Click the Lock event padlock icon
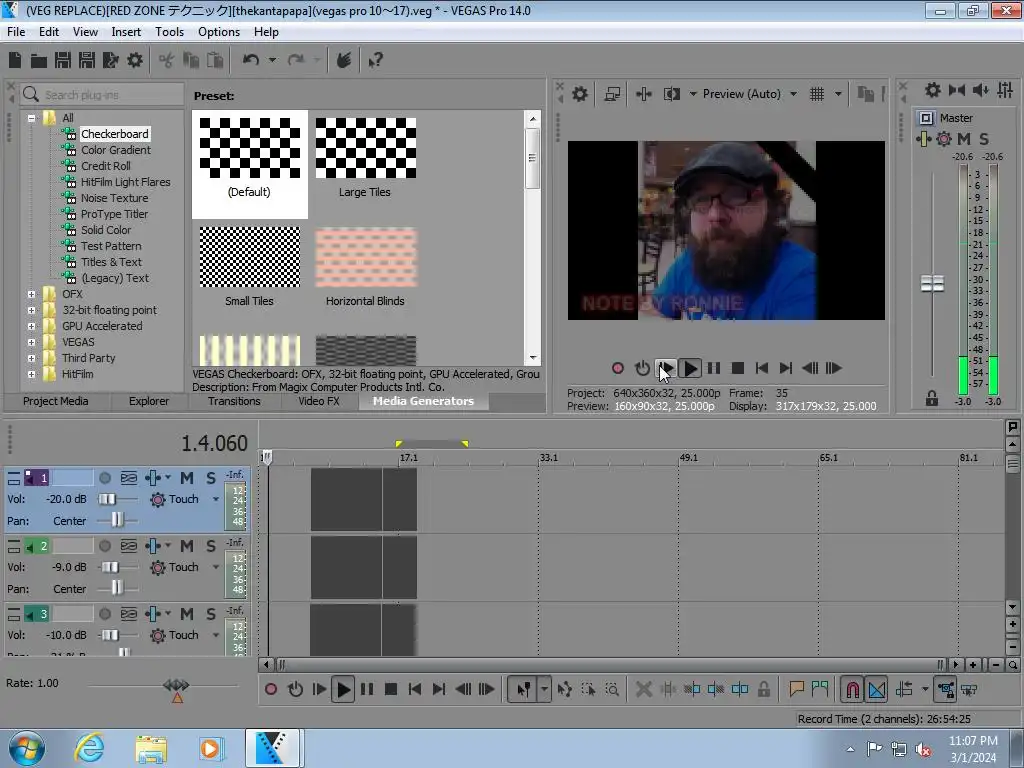 pos(763,689)
